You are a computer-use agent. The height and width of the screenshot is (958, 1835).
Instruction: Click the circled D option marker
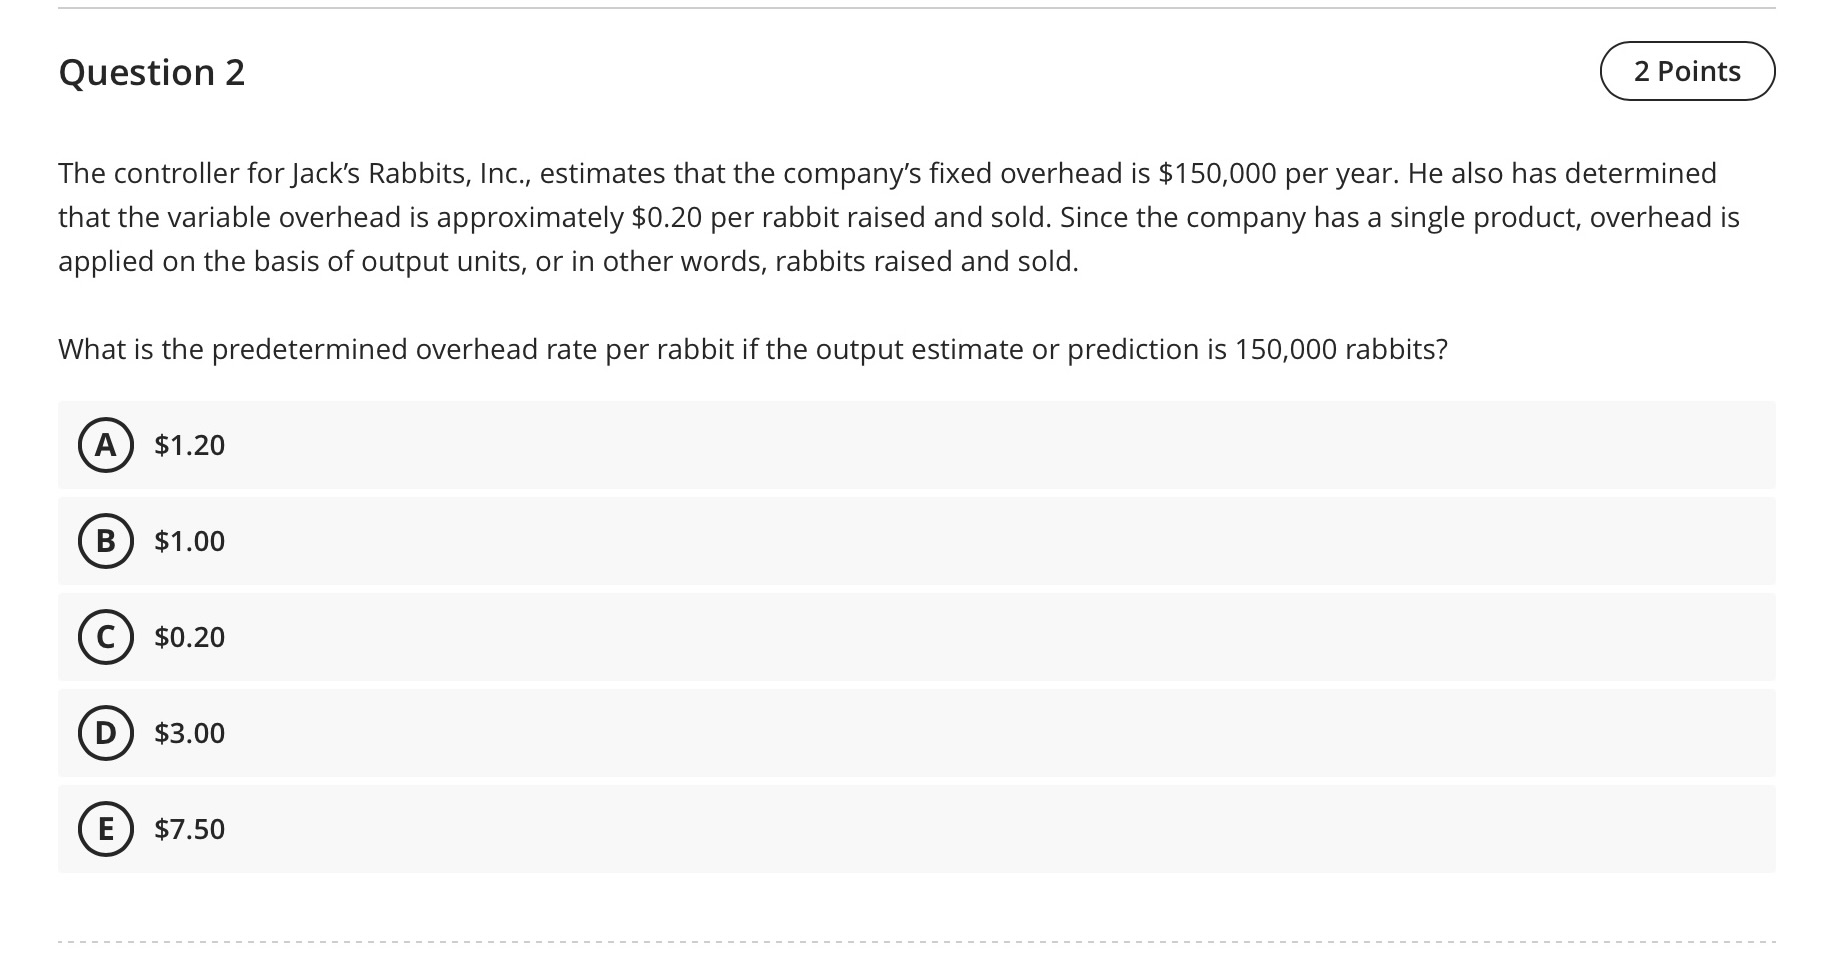(105, 733)
